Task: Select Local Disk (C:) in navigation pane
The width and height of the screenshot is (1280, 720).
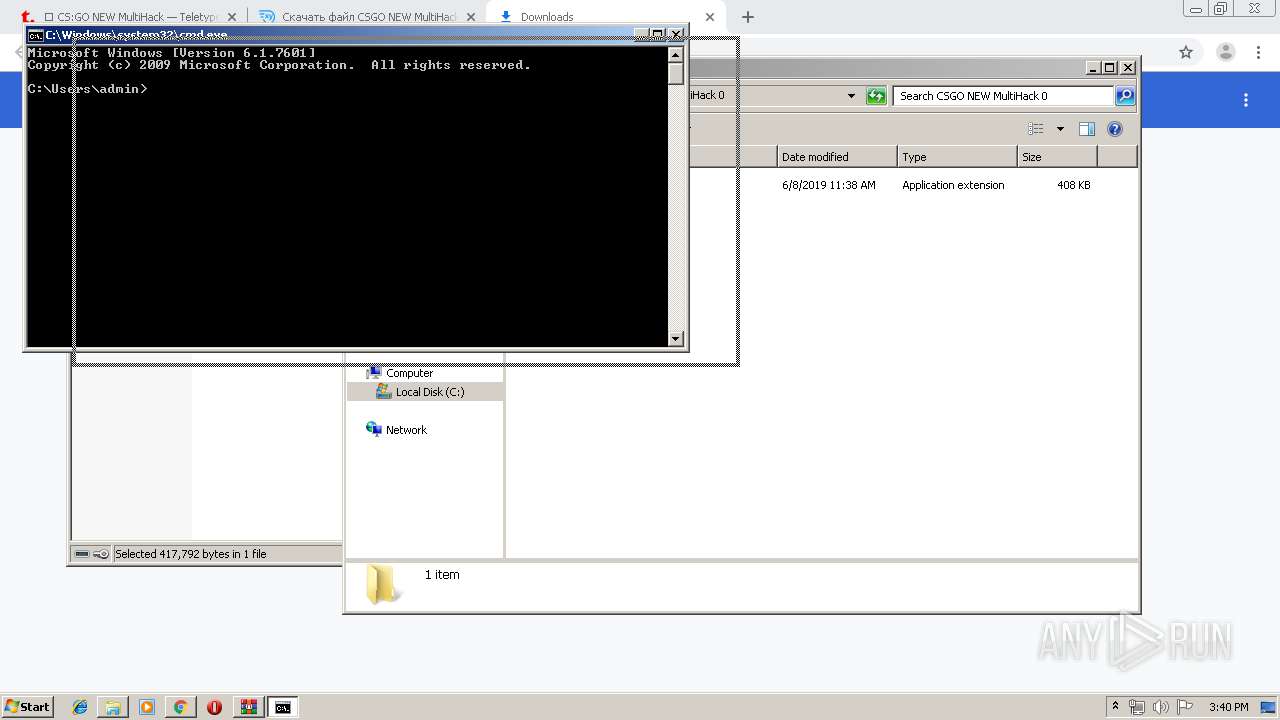Action: (429, 392)
